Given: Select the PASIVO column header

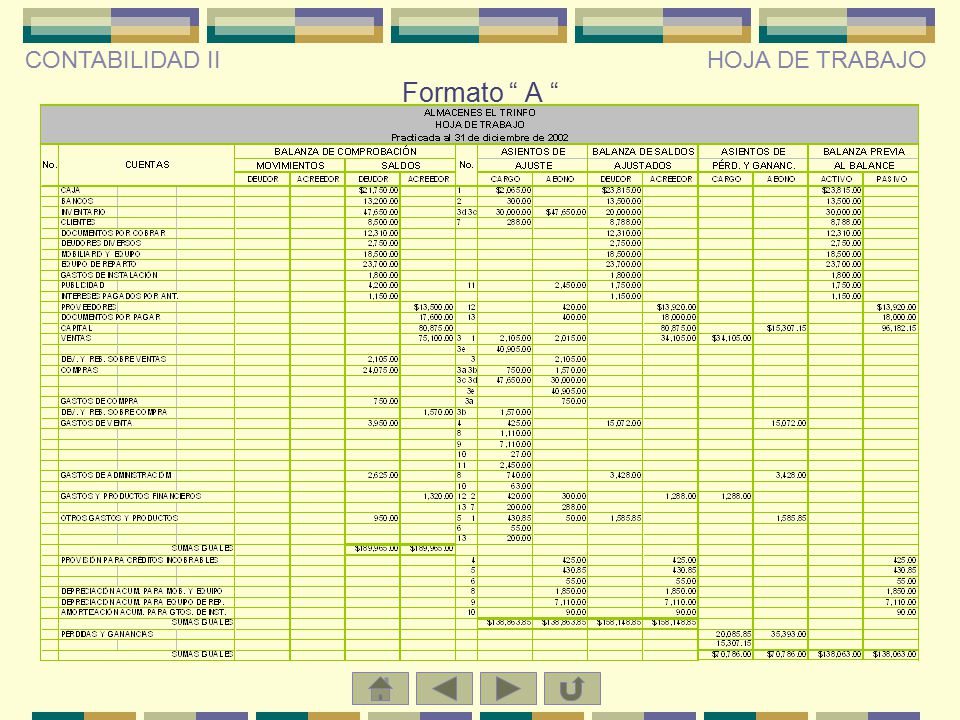Looking at the screenshot, I should [891, 179].
